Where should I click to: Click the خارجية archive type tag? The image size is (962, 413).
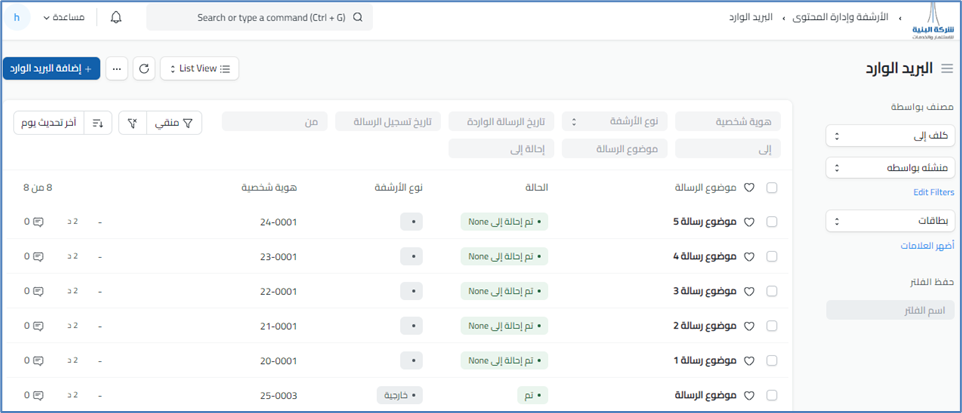(400, 396)
